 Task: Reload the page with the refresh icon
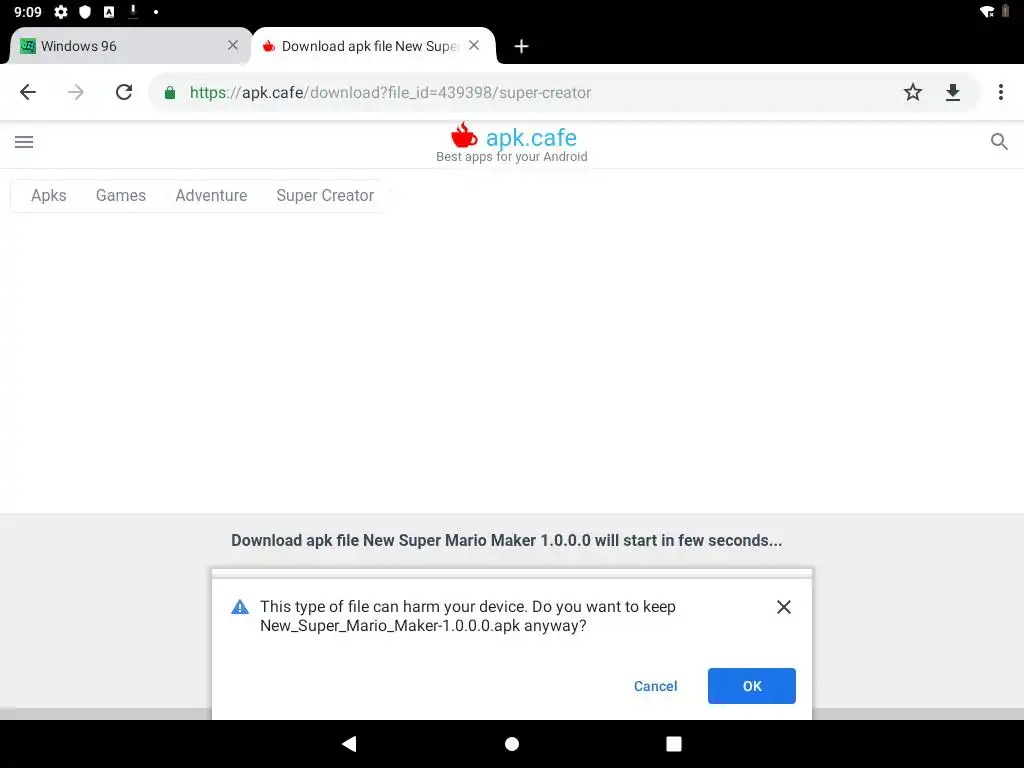[124, 92]
